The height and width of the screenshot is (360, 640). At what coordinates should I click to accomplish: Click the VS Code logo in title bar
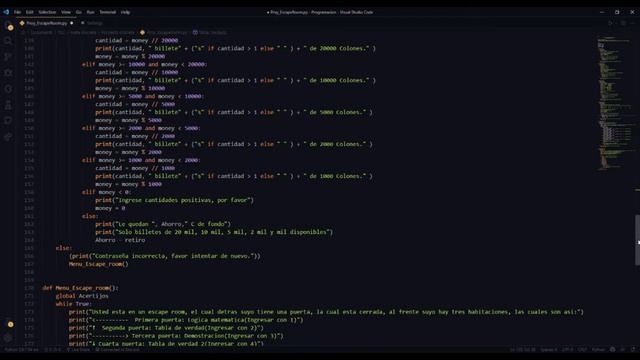(x=6, y=12)
